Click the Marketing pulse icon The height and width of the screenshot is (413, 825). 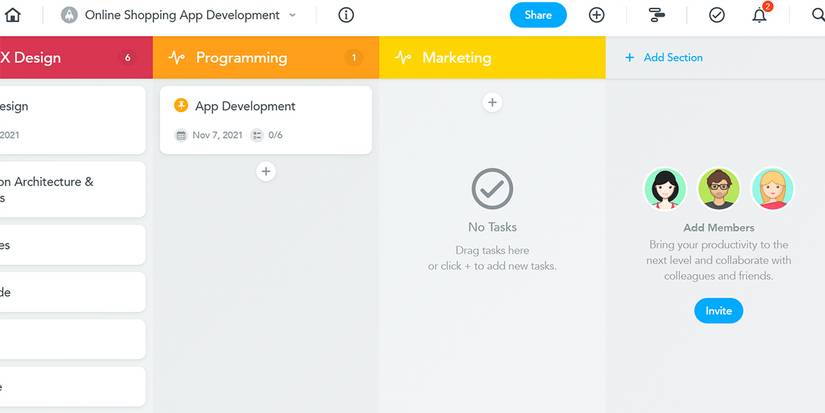[x=403, y=57]
